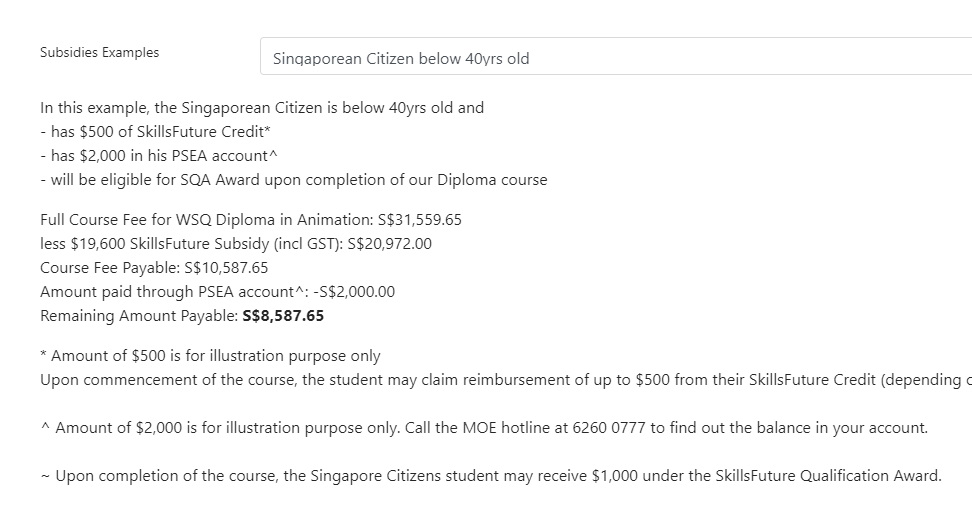Click the SkillsFuture Credit reimbursement sentence

506,380
